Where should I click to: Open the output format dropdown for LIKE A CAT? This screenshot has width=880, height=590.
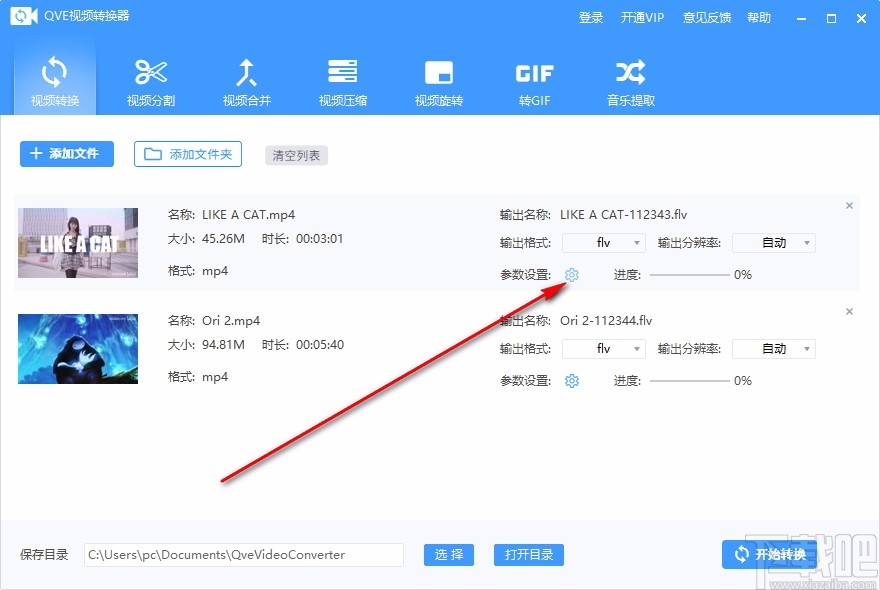604,242
